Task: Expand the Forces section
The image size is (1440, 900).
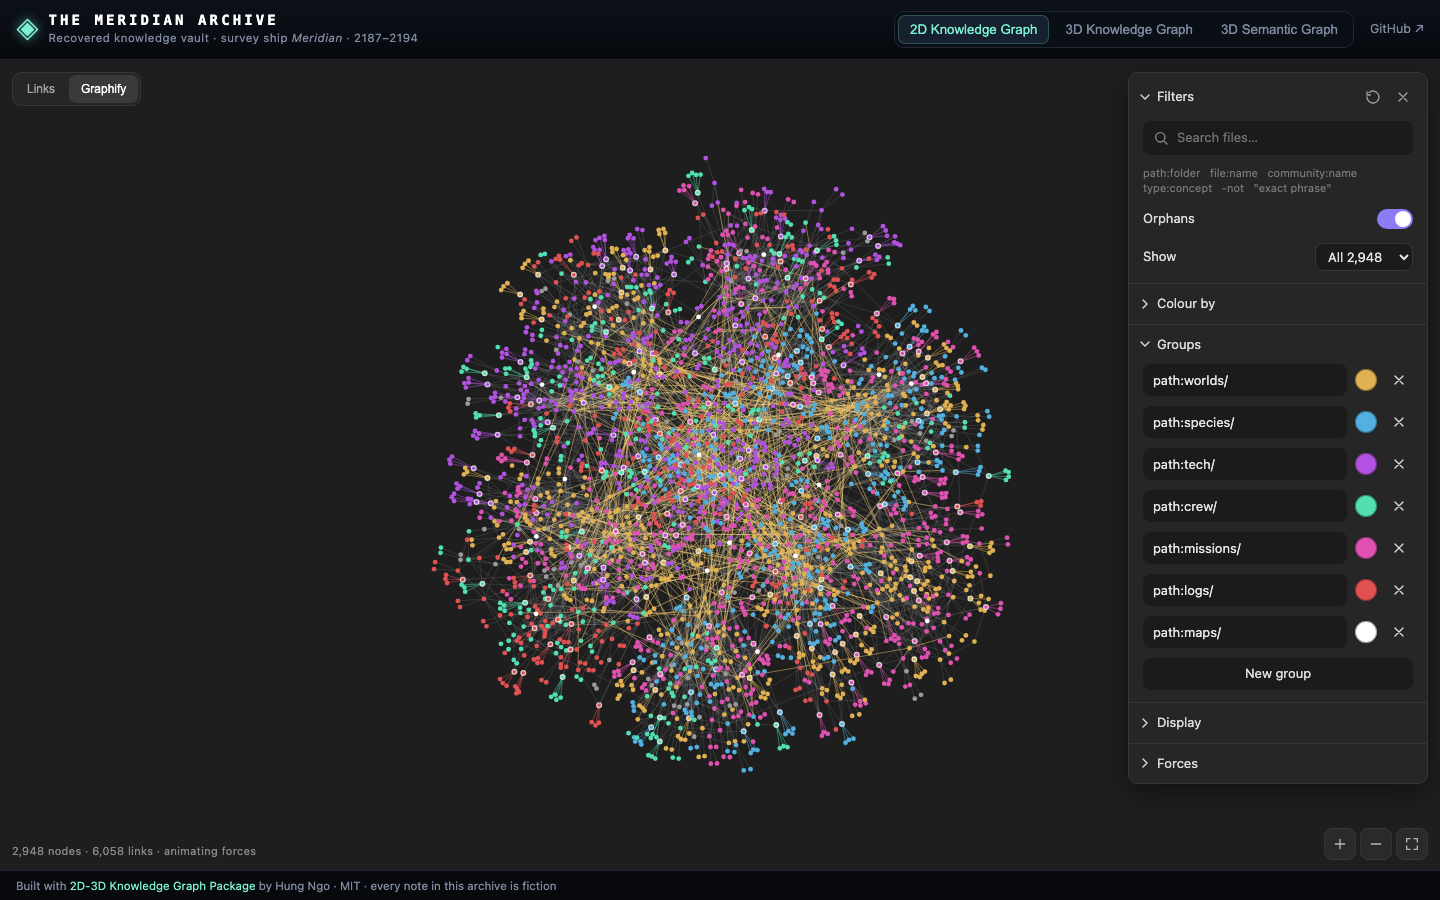Action: (1278, 764)
